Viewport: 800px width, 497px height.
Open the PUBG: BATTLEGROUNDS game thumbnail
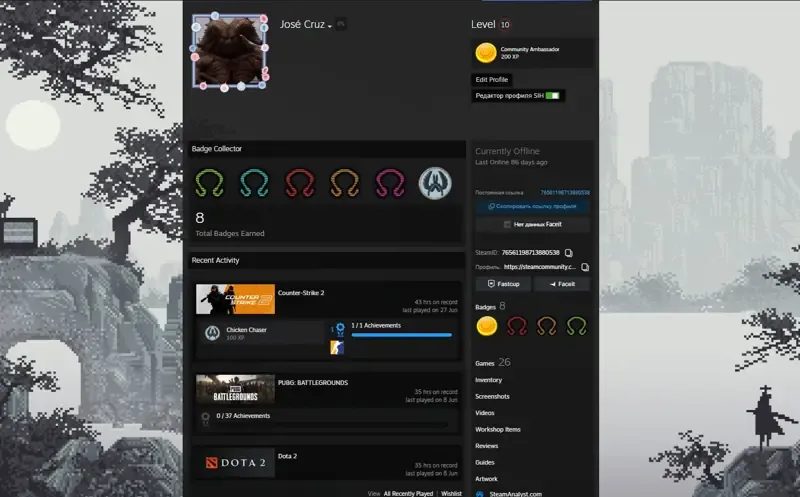coord(235,389)
